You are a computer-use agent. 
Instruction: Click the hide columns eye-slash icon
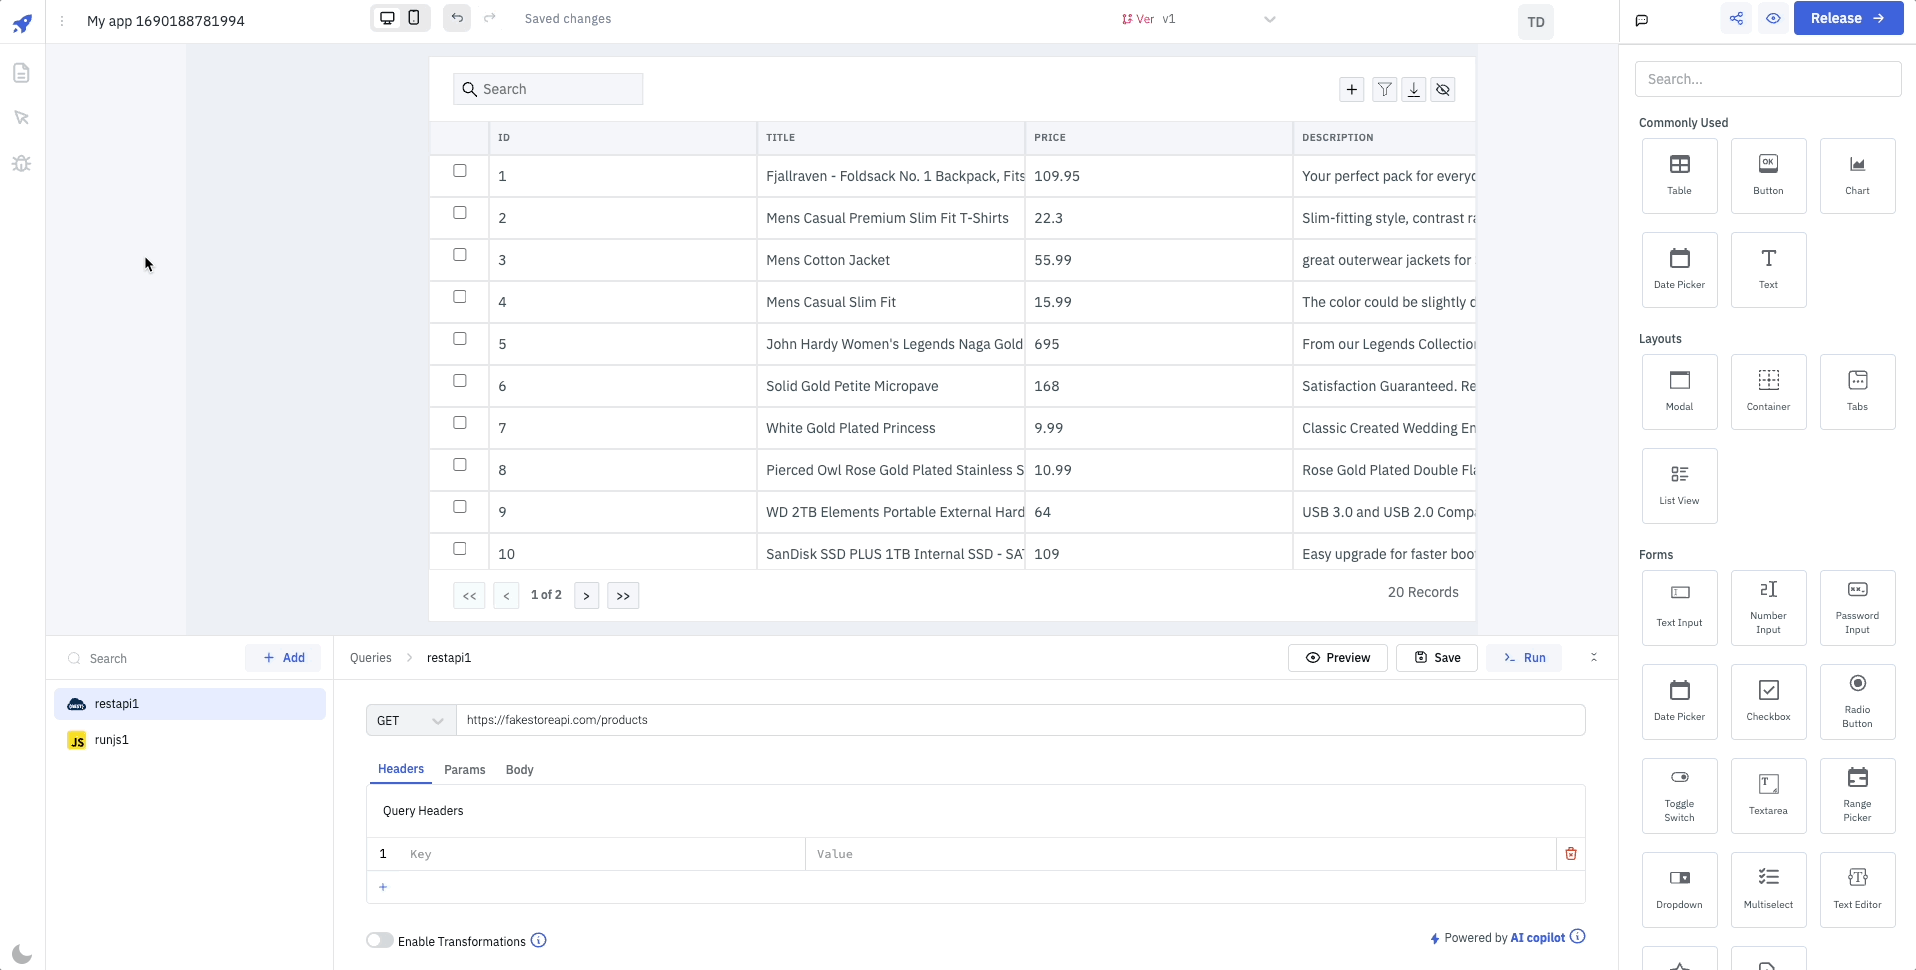point(1443,90)
